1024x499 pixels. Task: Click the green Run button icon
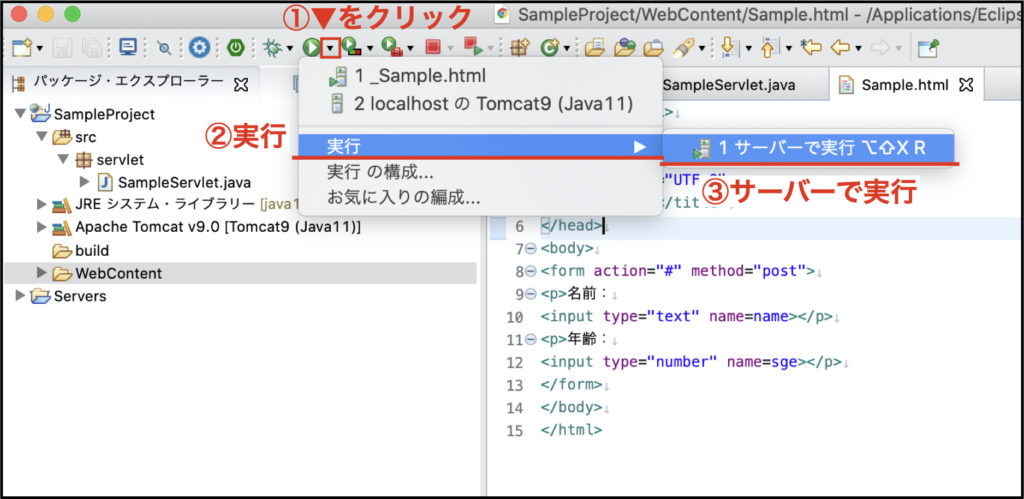pyautogui.click(x=312, y=47)
